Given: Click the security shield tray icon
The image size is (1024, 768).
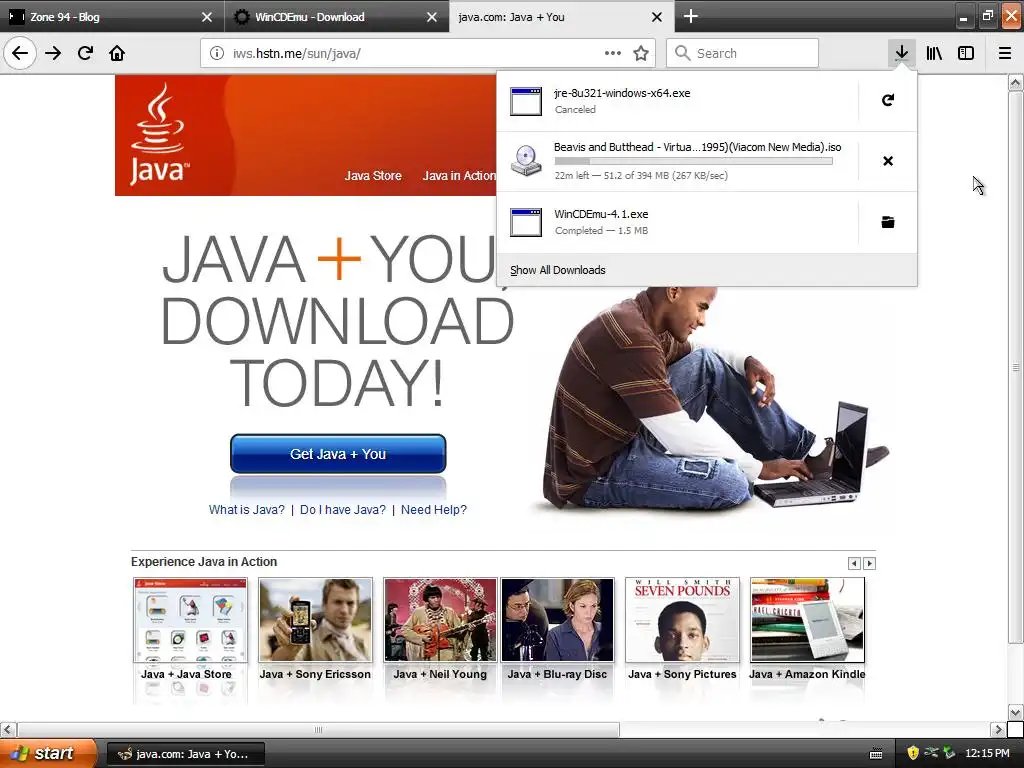Looking at the screenshot, I should (x=912, y=753).
